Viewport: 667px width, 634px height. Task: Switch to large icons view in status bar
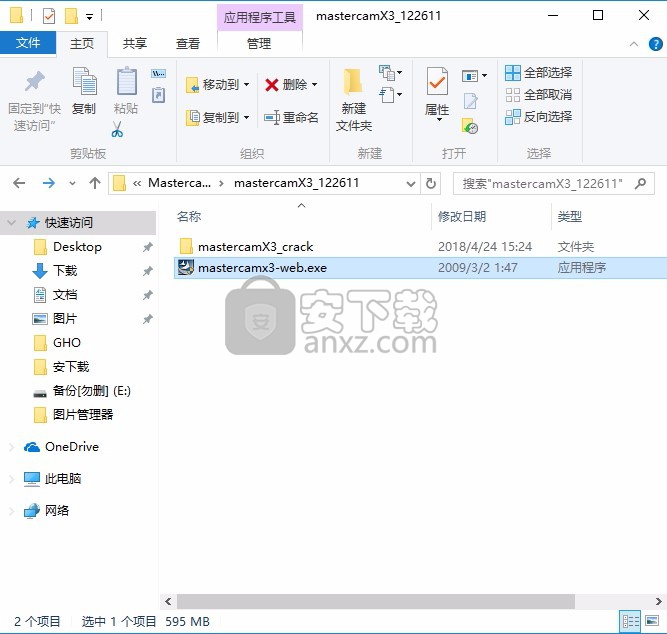652,622
